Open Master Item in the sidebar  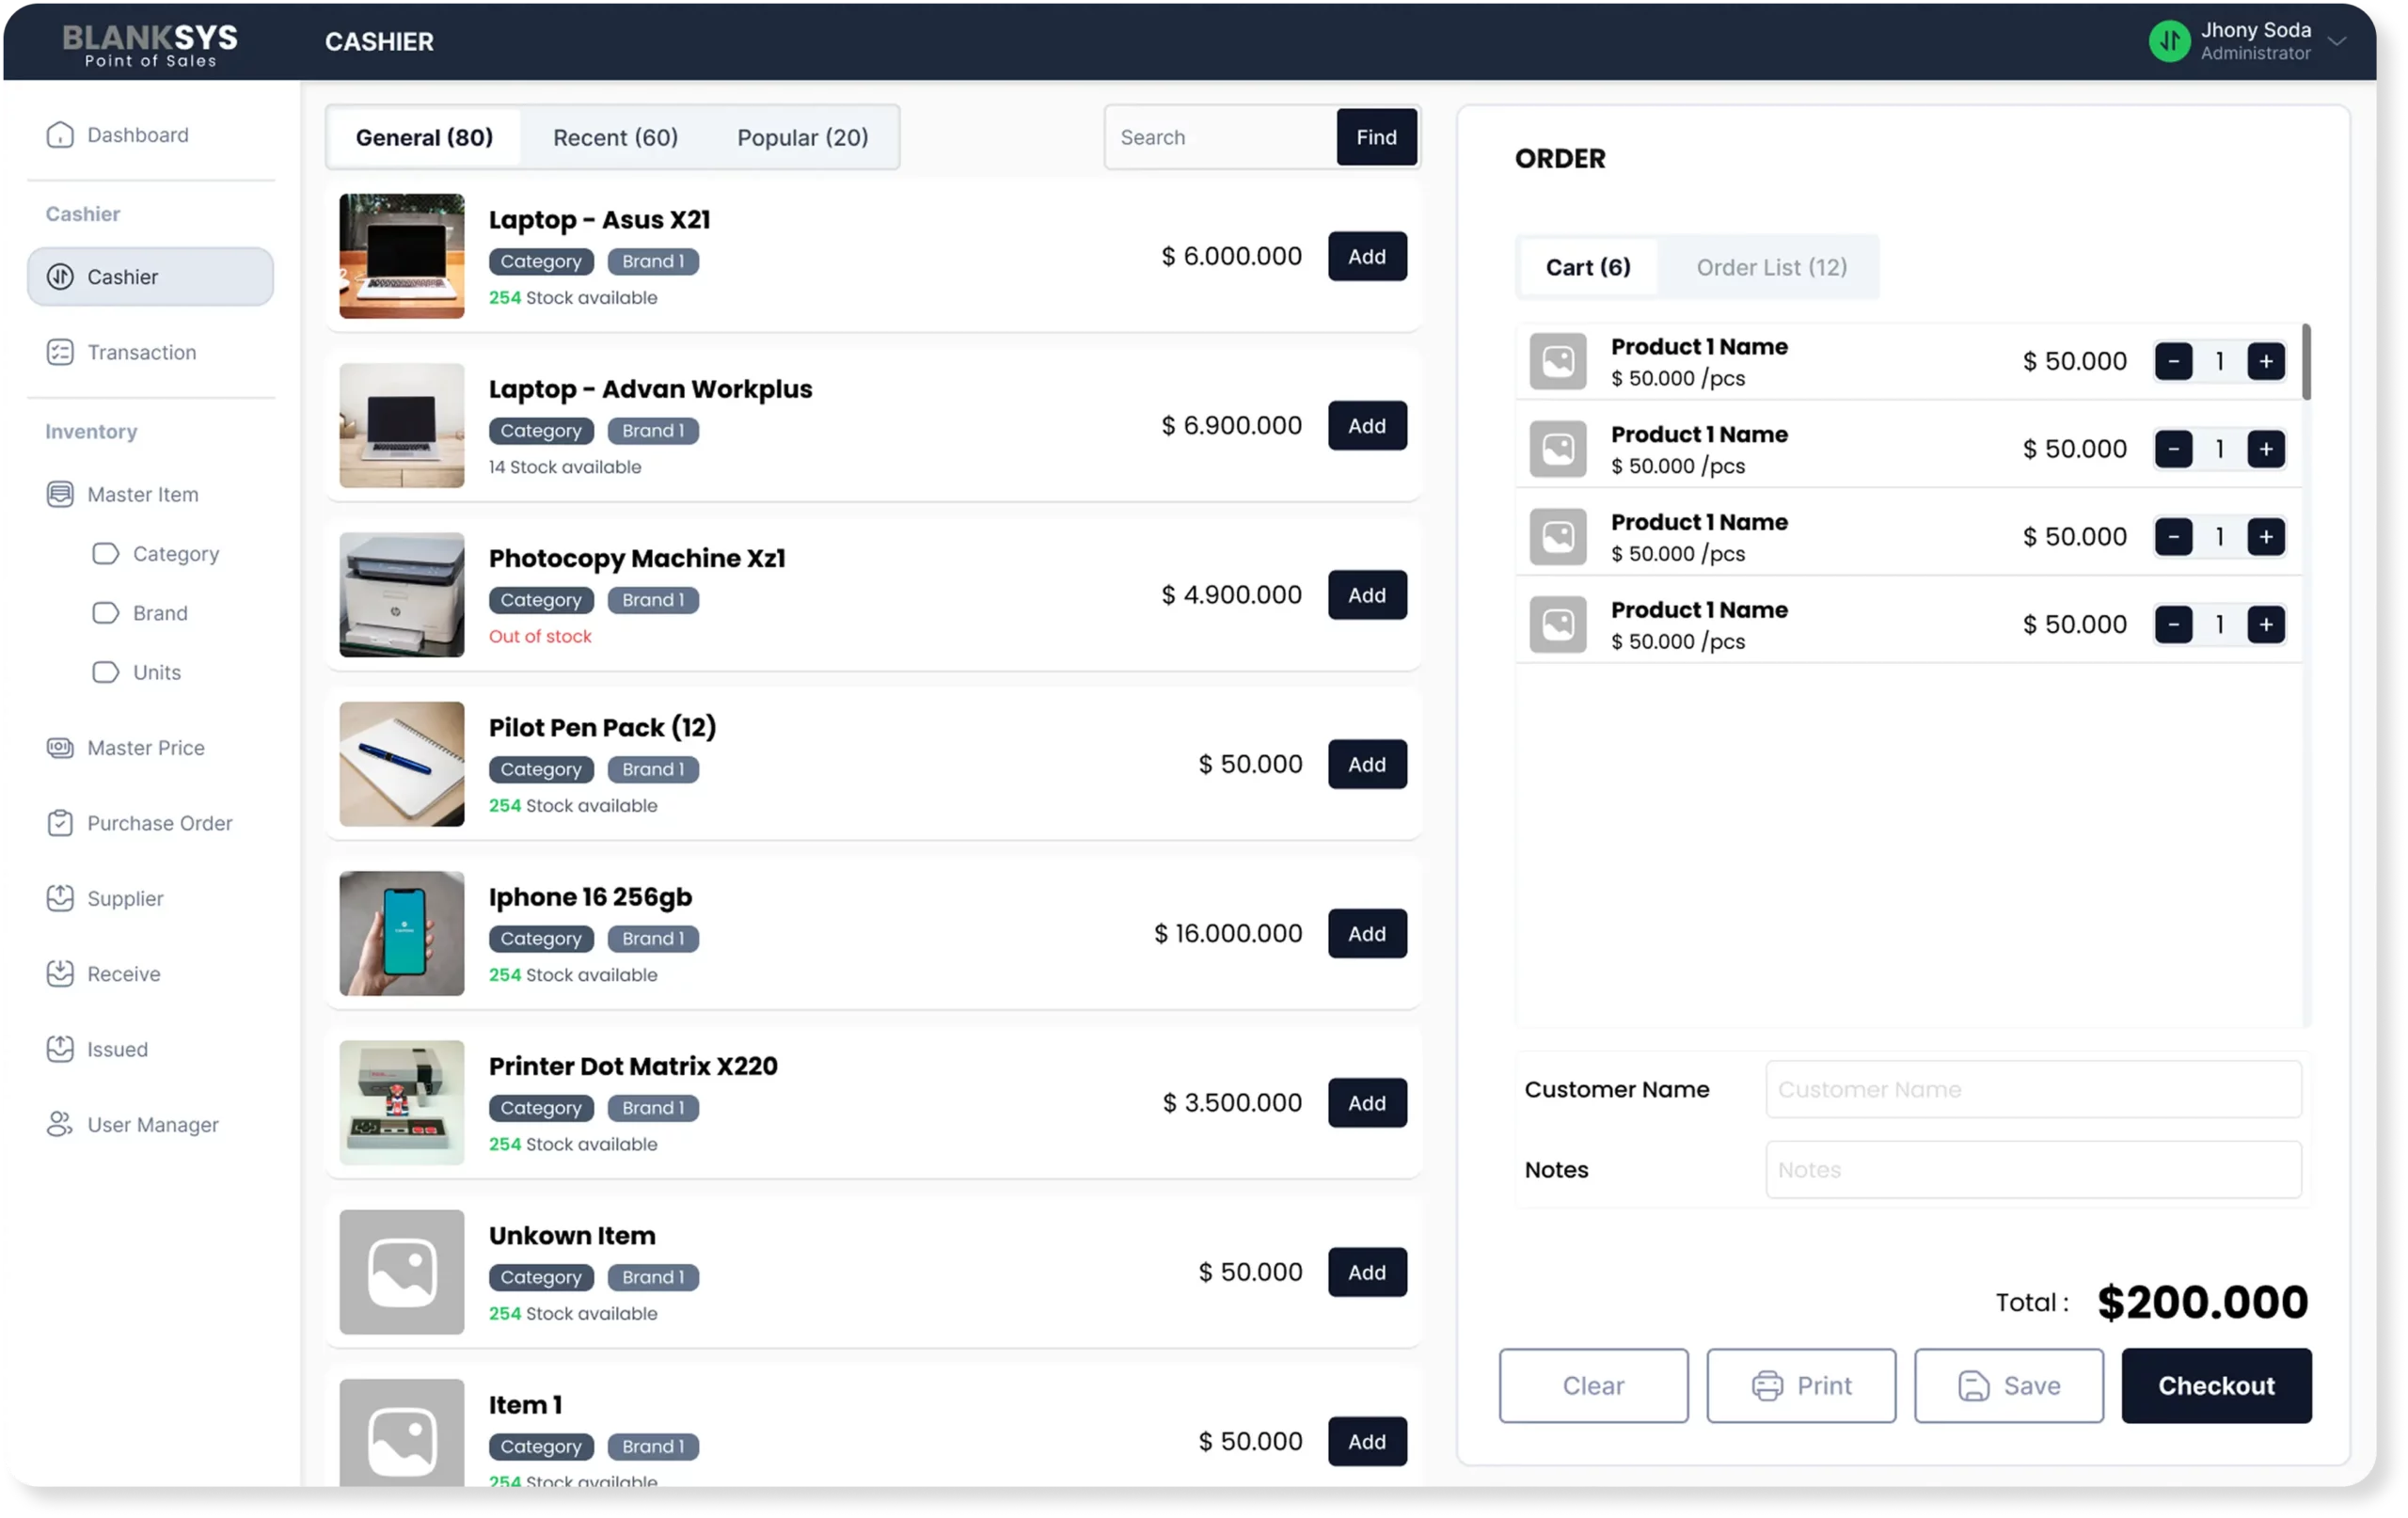[x=142, y=494]
